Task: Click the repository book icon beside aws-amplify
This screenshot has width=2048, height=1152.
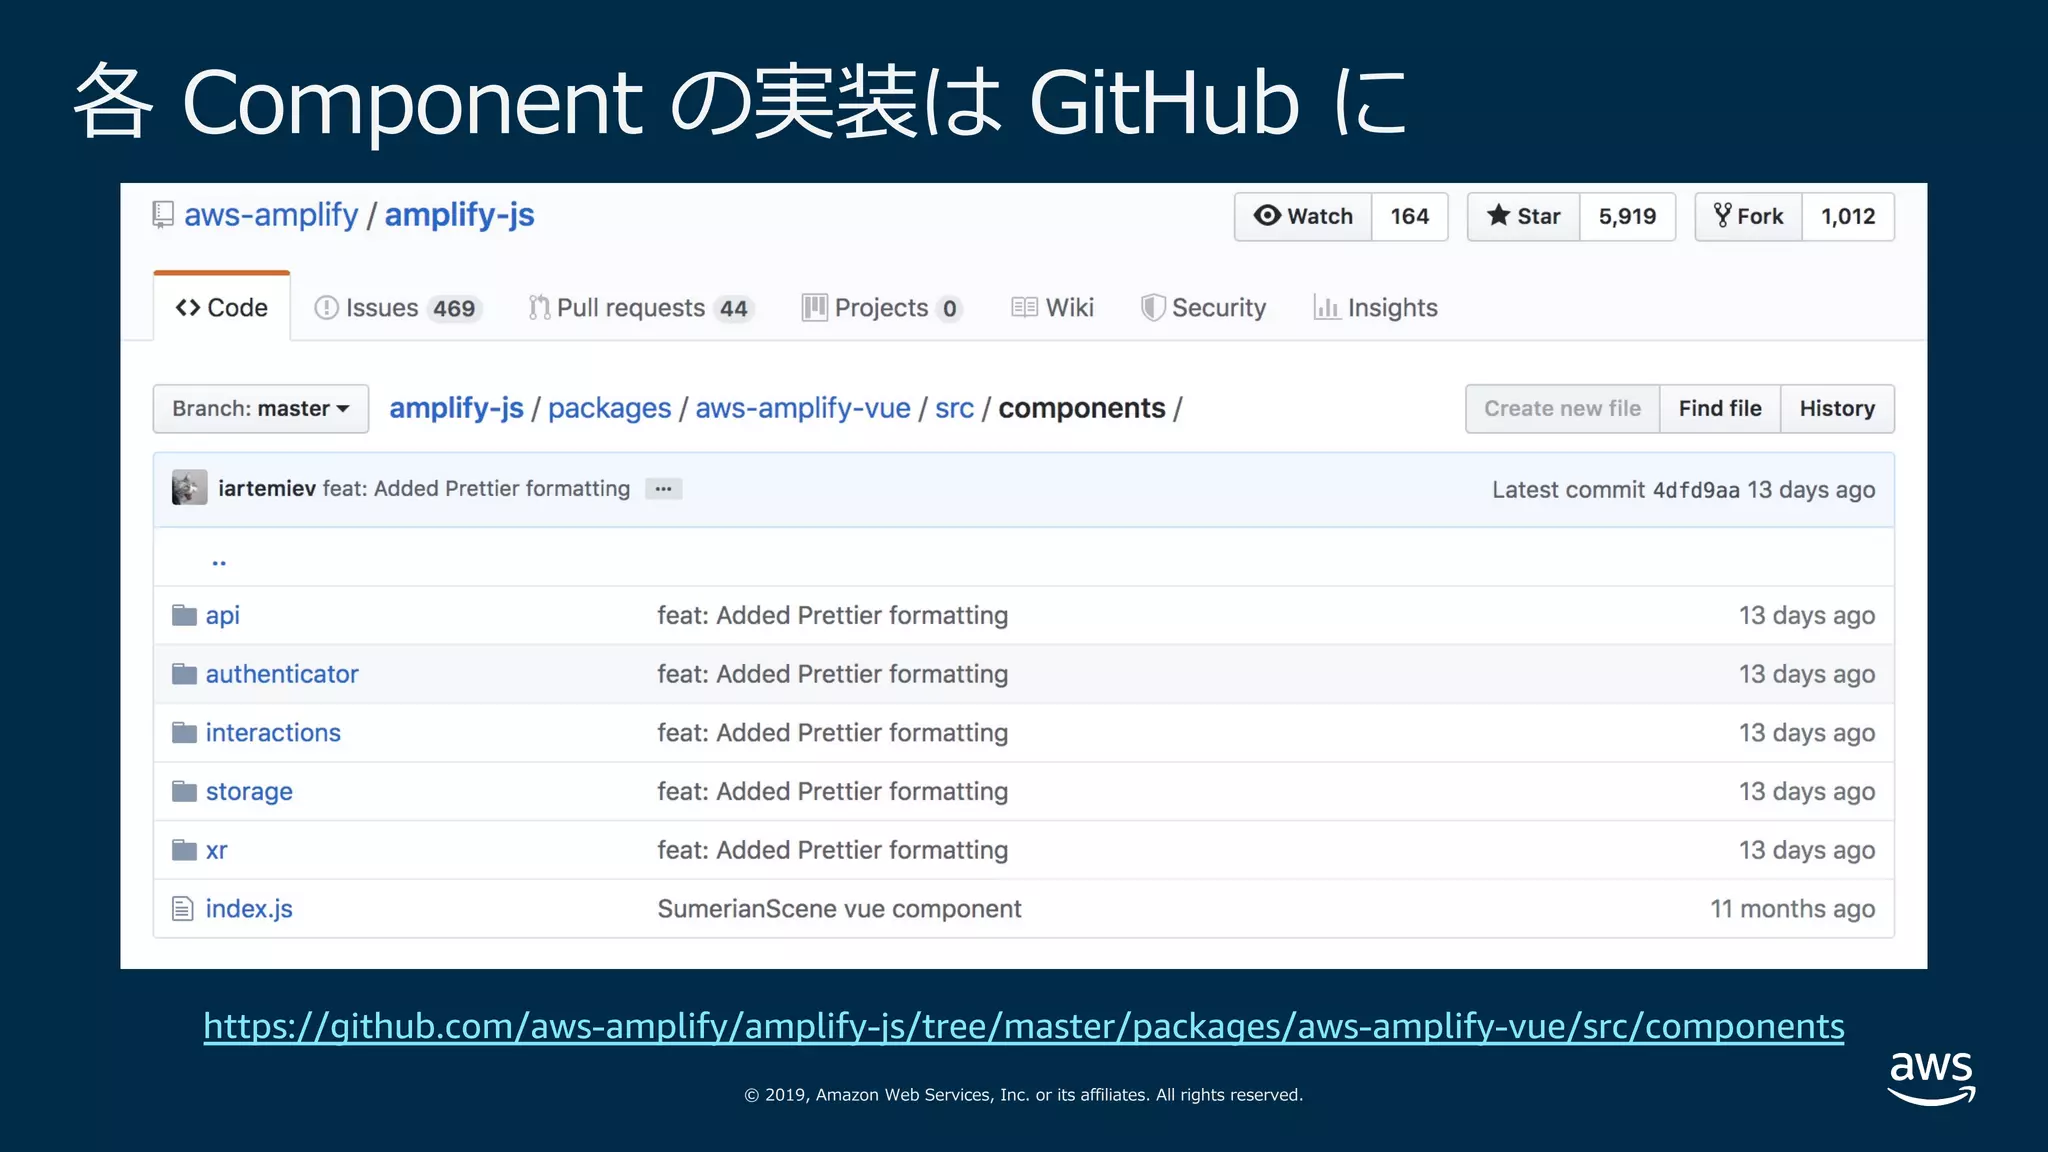Action: [162, 215]
